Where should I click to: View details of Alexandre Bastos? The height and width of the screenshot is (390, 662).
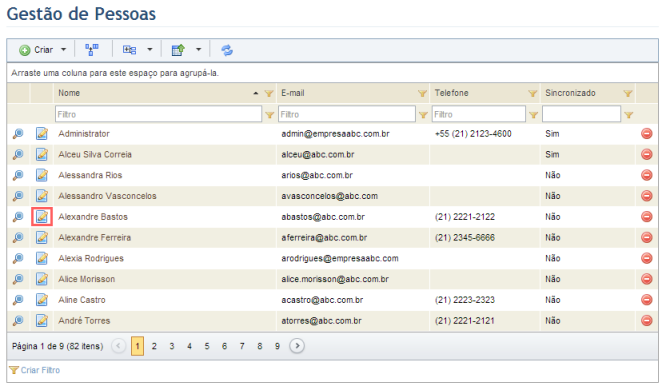coord(18,217)
